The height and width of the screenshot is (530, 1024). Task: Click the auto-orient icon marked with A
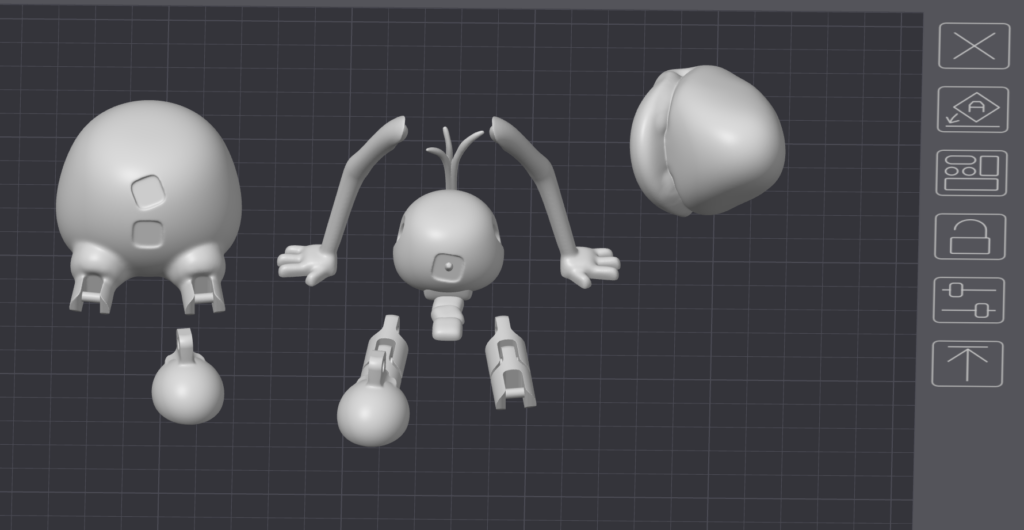pos(973,109)
